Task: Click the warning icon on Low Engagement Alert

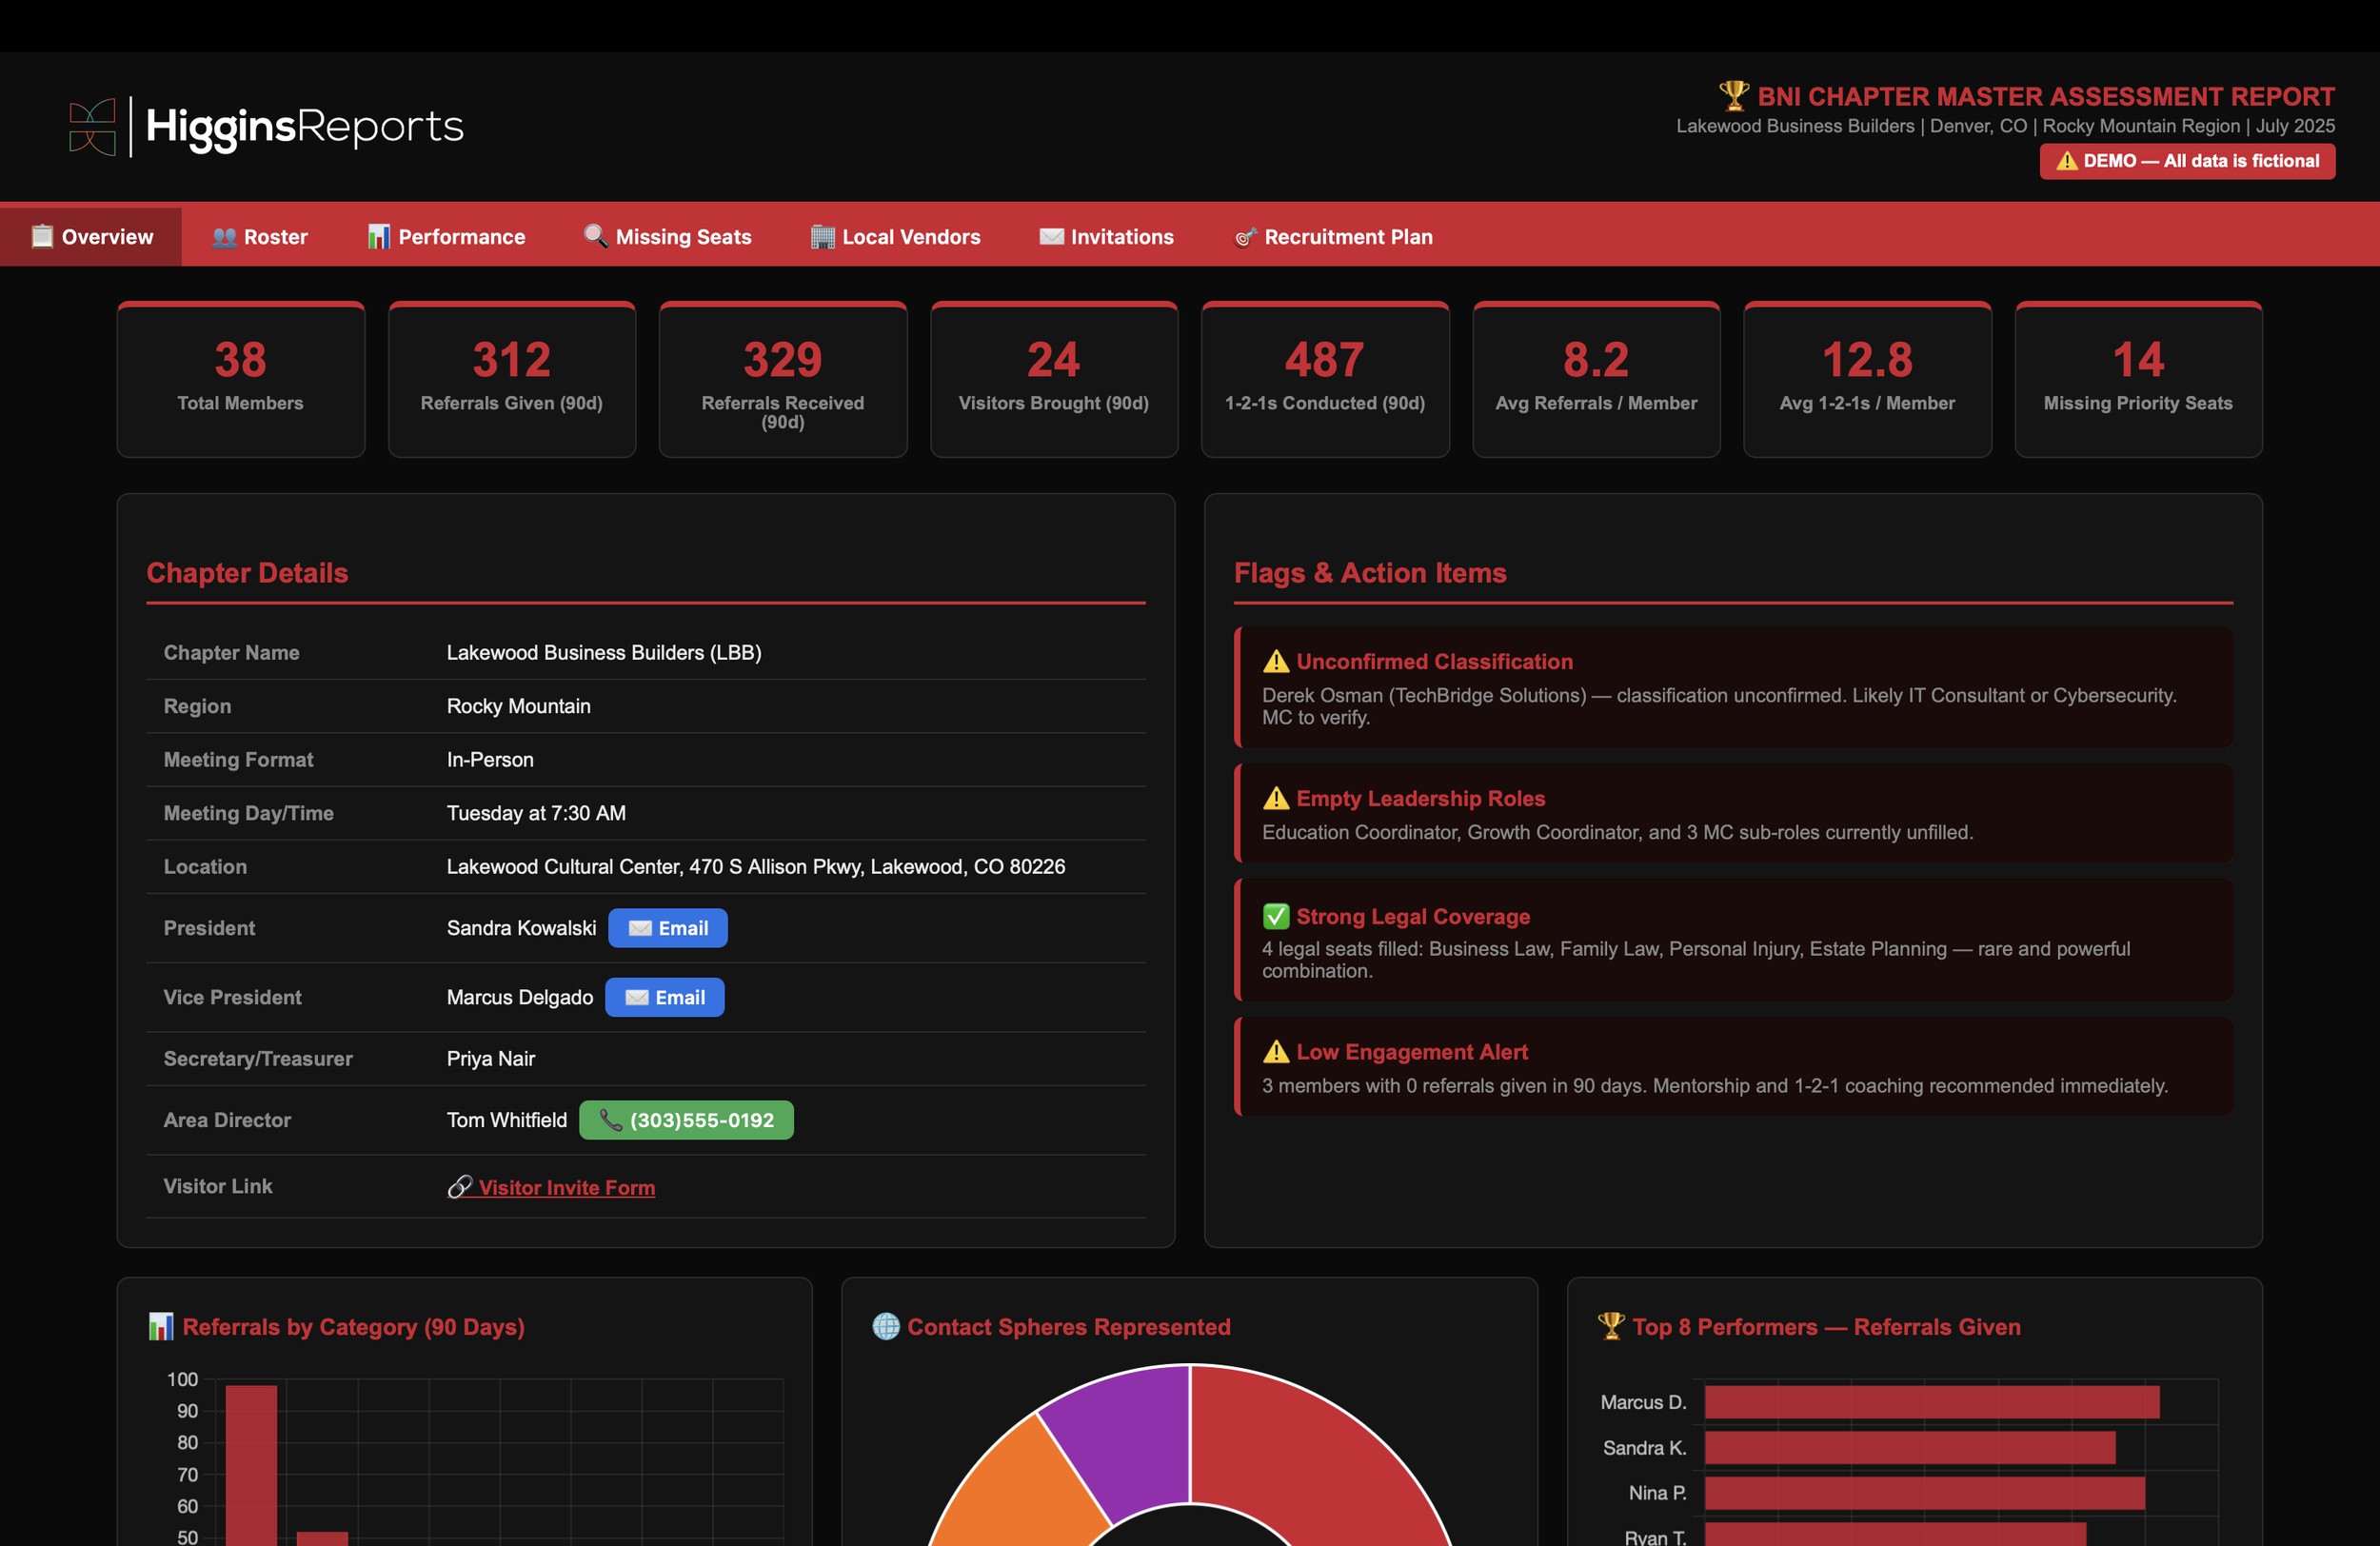Action: click(1275, 1052)
